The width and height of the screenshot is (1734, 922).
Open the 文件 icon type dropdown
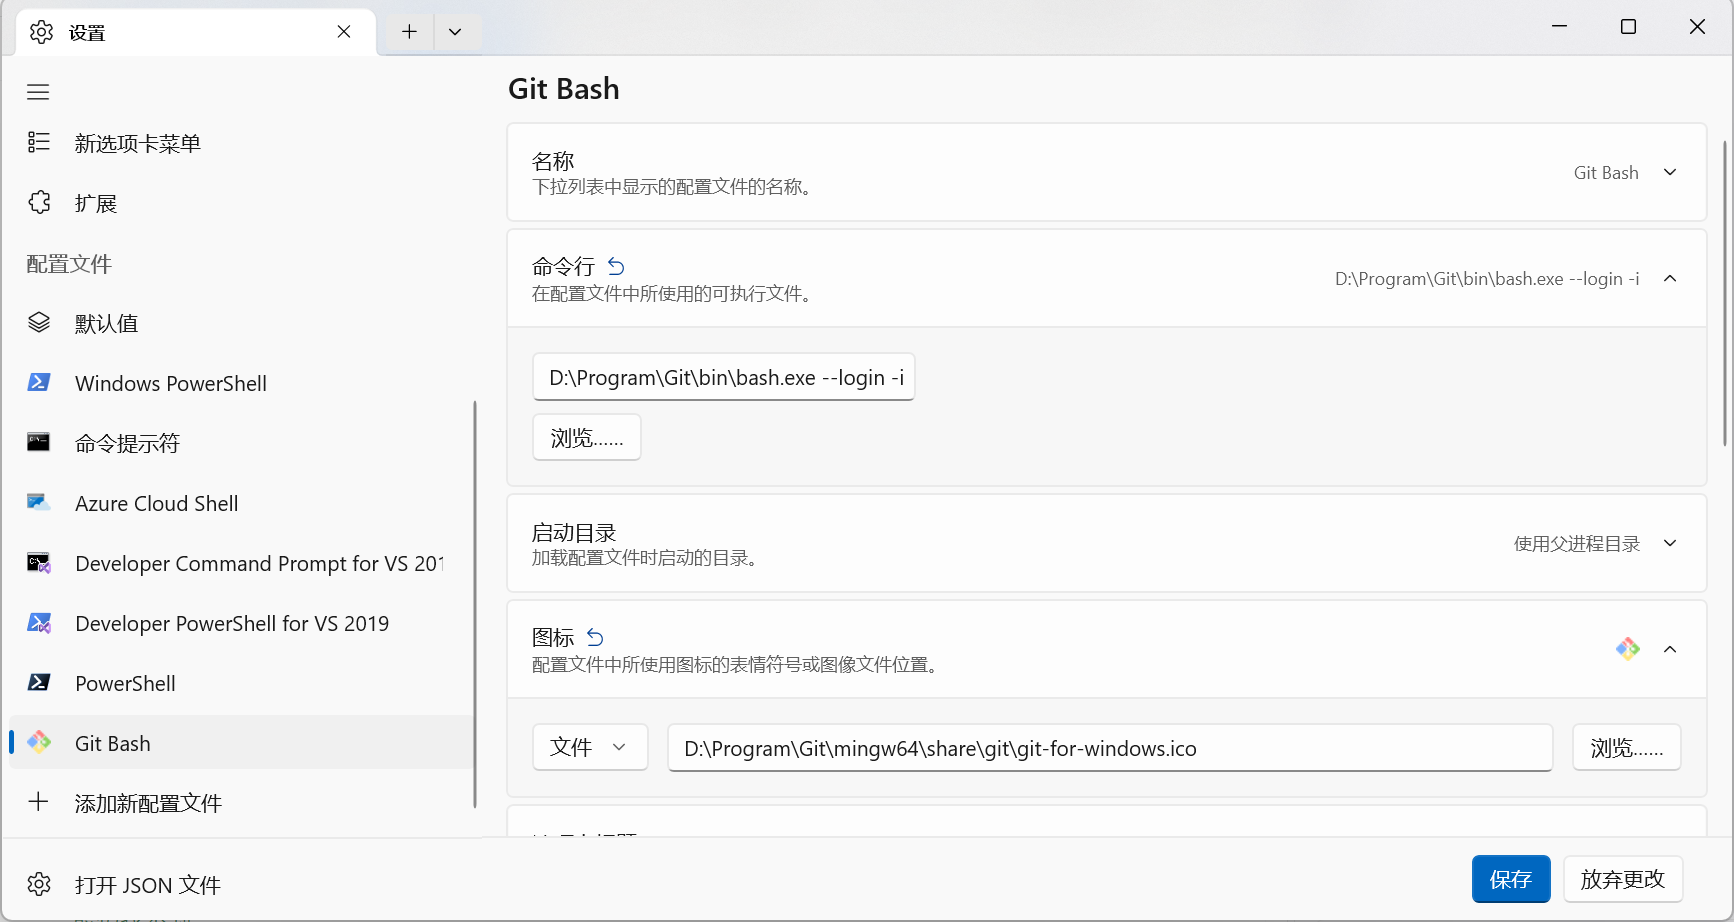click(x=590, y=747)
